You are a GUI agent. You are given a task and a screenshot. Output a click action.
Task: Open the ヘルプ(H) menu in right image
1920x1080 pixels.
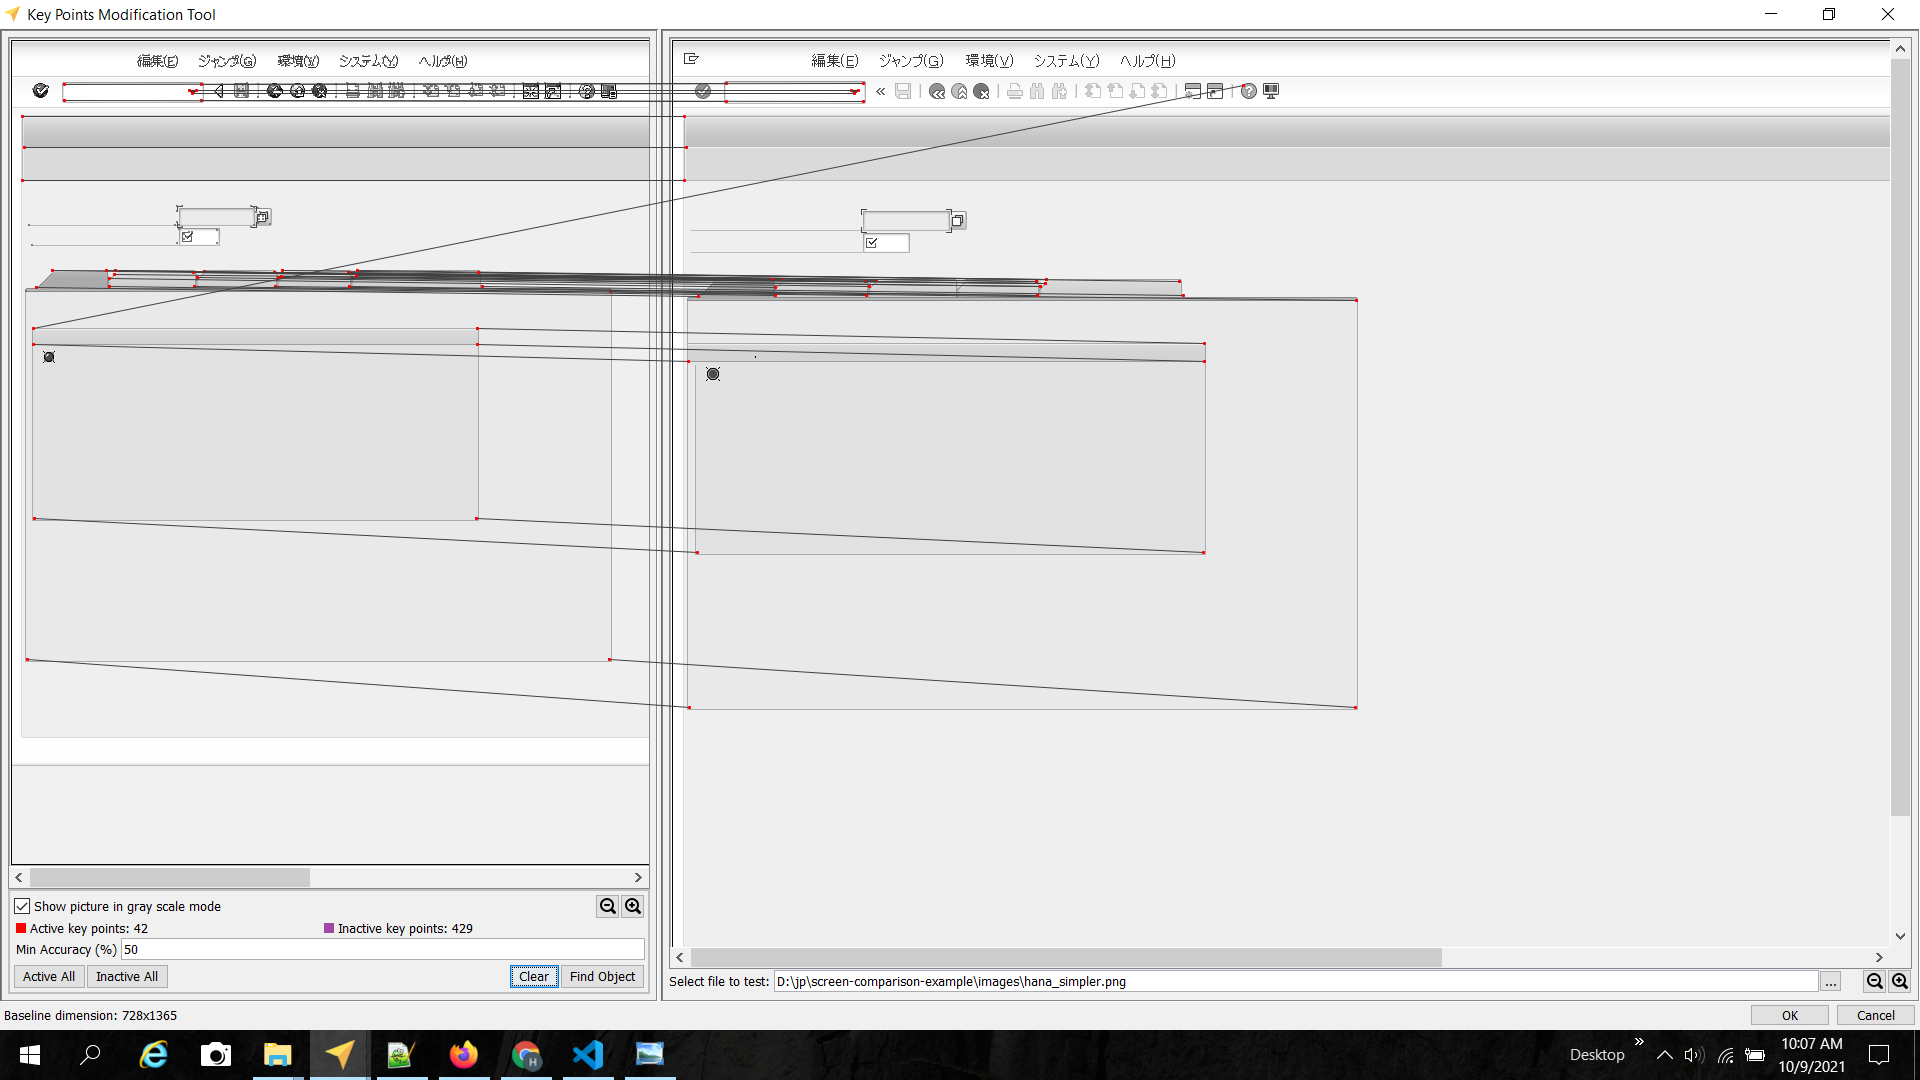(x=1147, y=61)
